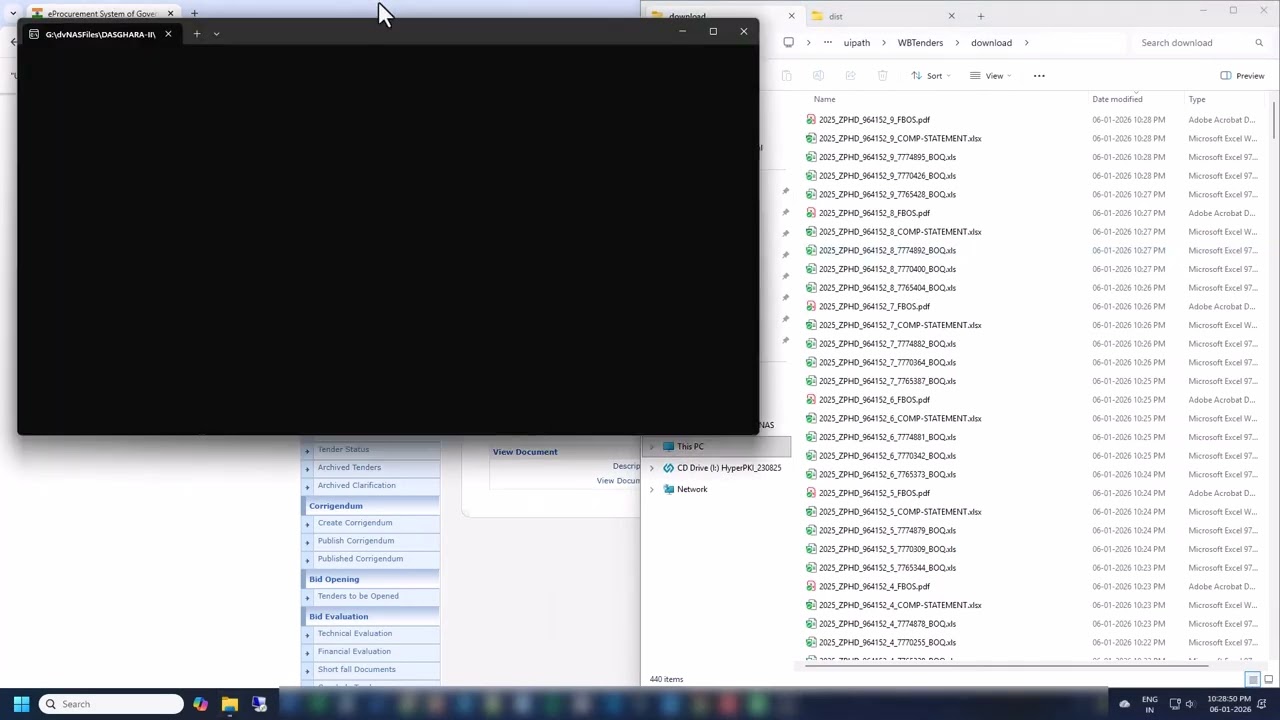Click the uipath breadcrumb in address bar
Screen dimensions: 1280x720
click(x=857, y=43)
